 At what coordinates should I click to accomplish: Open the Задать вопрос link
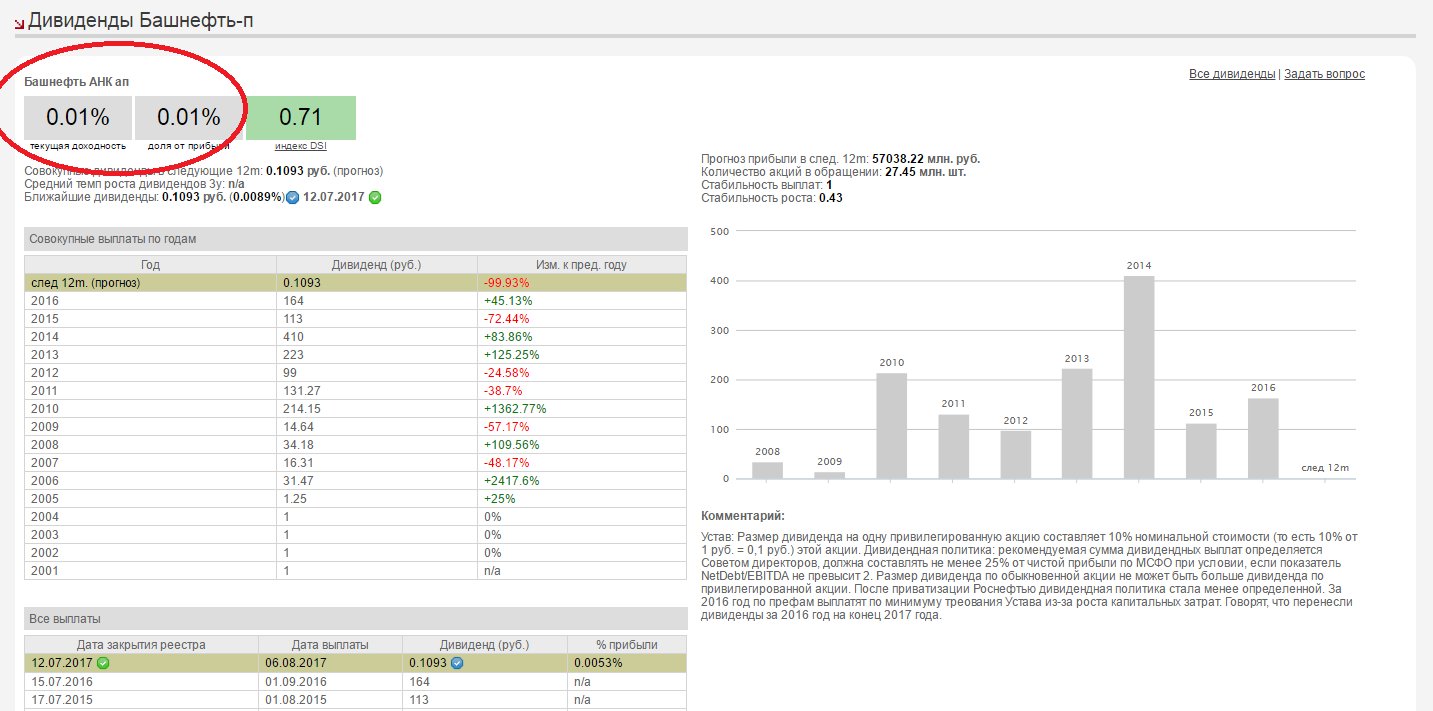[x=1324, y=74]
